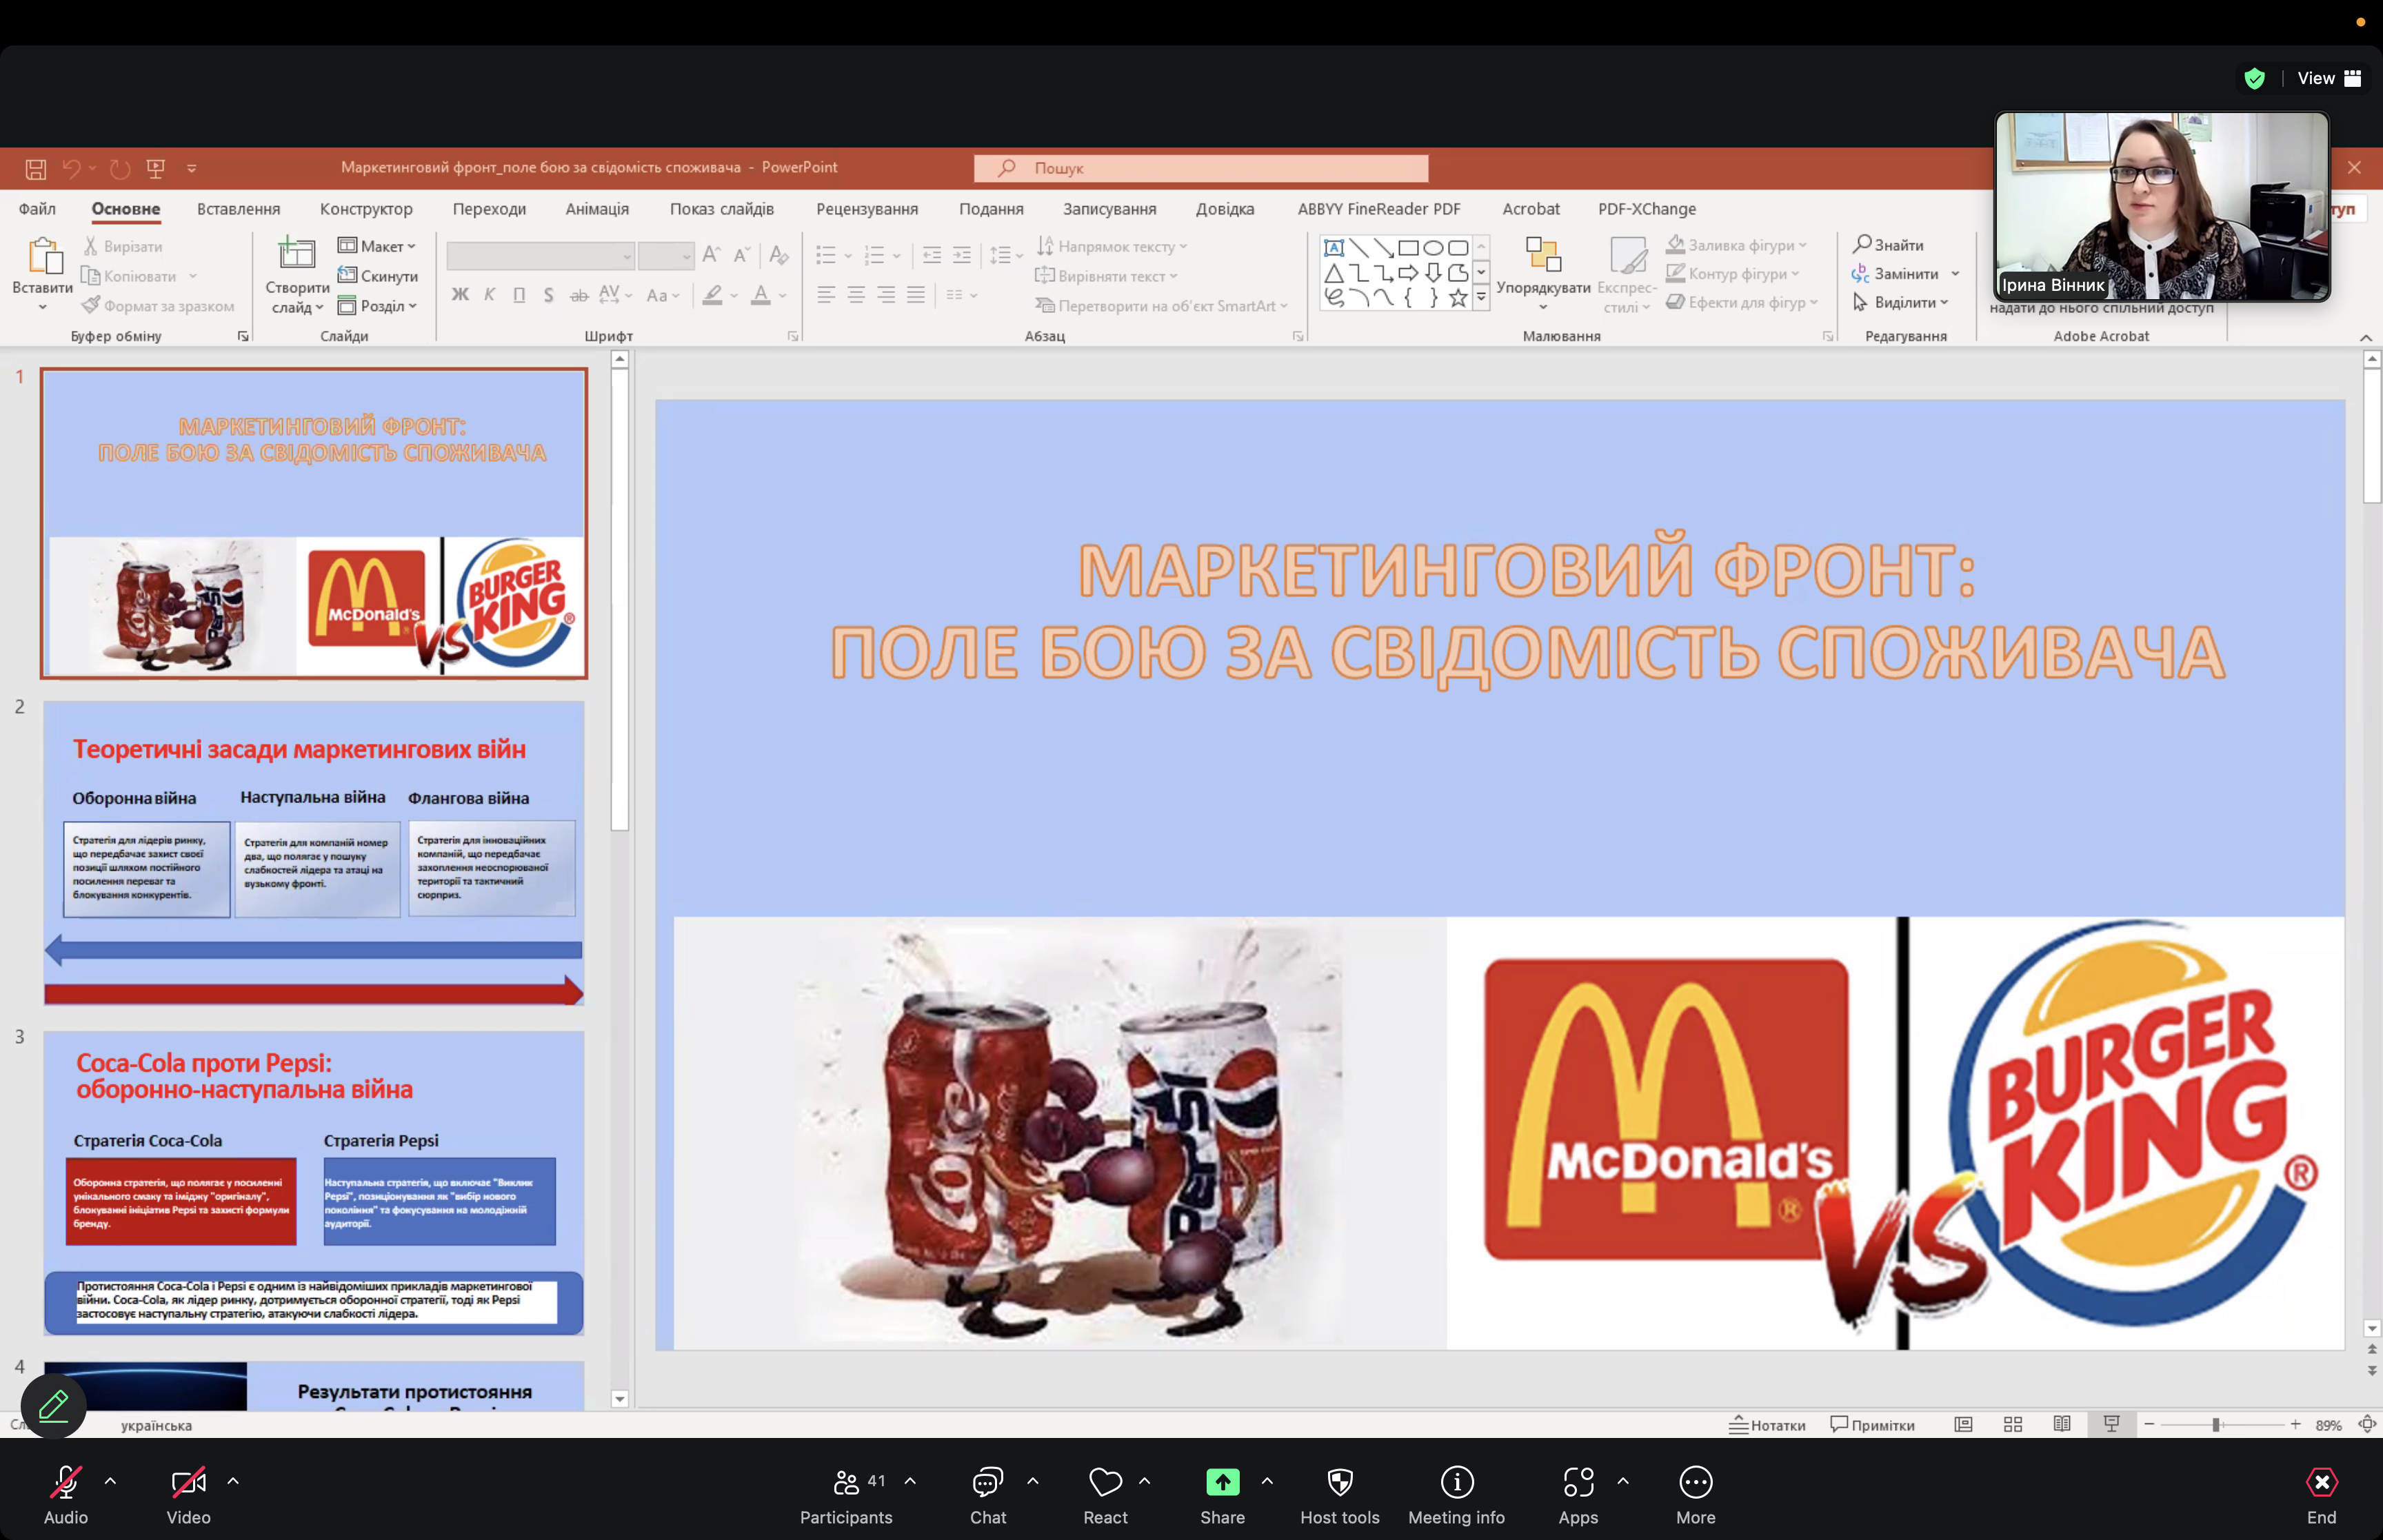Switch to the Вставлення ribbon tab
Viewport: 2383px width, 1540px height.
238,209
